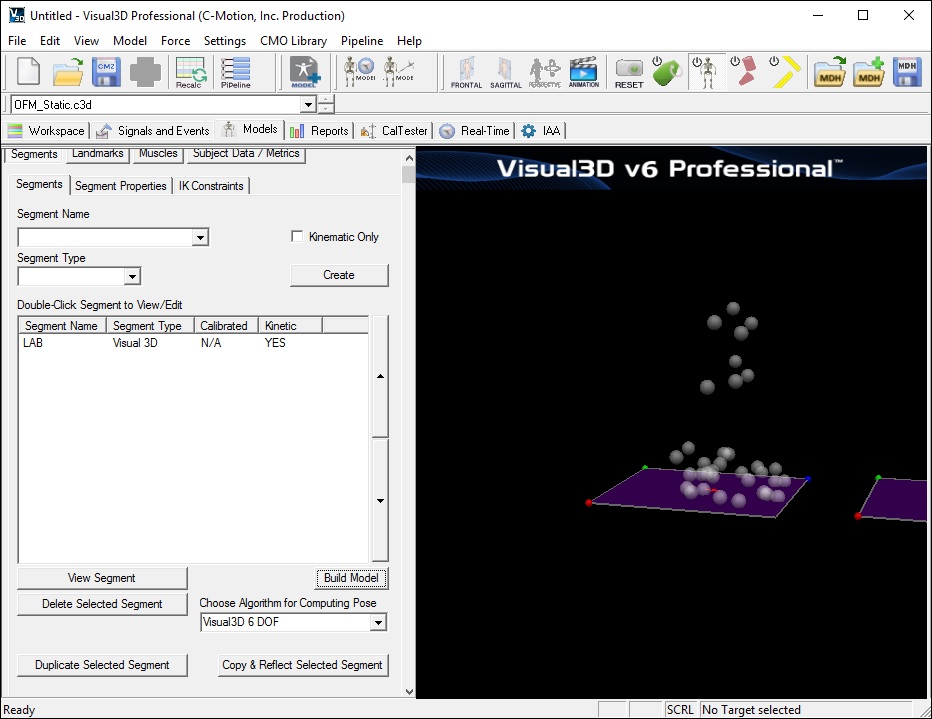Click the Segment Name column header
Viewport: 932px width, 719px height.
coord(62,326)
